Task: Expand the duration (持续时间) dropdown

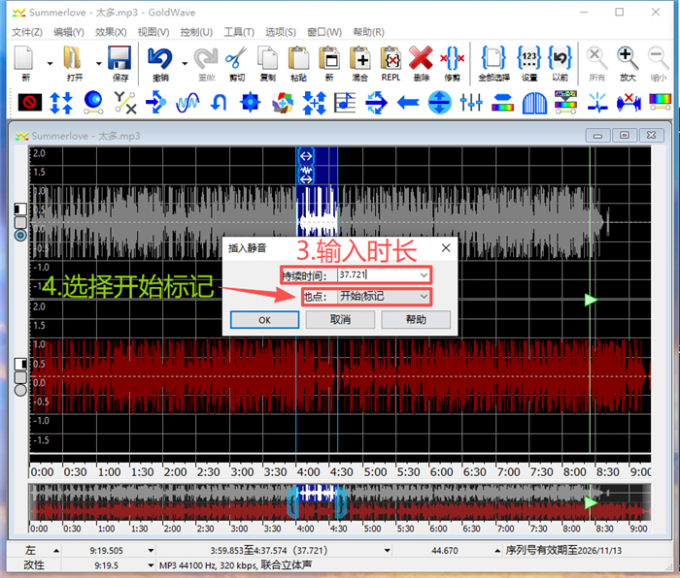Action: pyautogui.click(x=424, y=274)
